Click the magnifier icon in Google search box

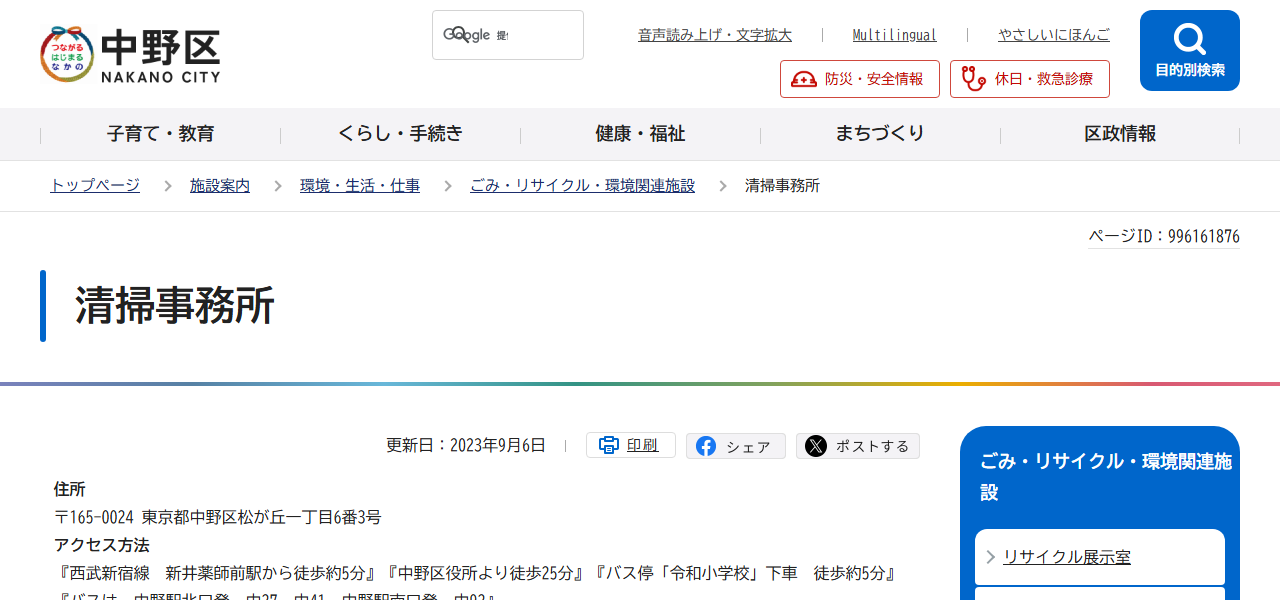[x=461, y=35]
